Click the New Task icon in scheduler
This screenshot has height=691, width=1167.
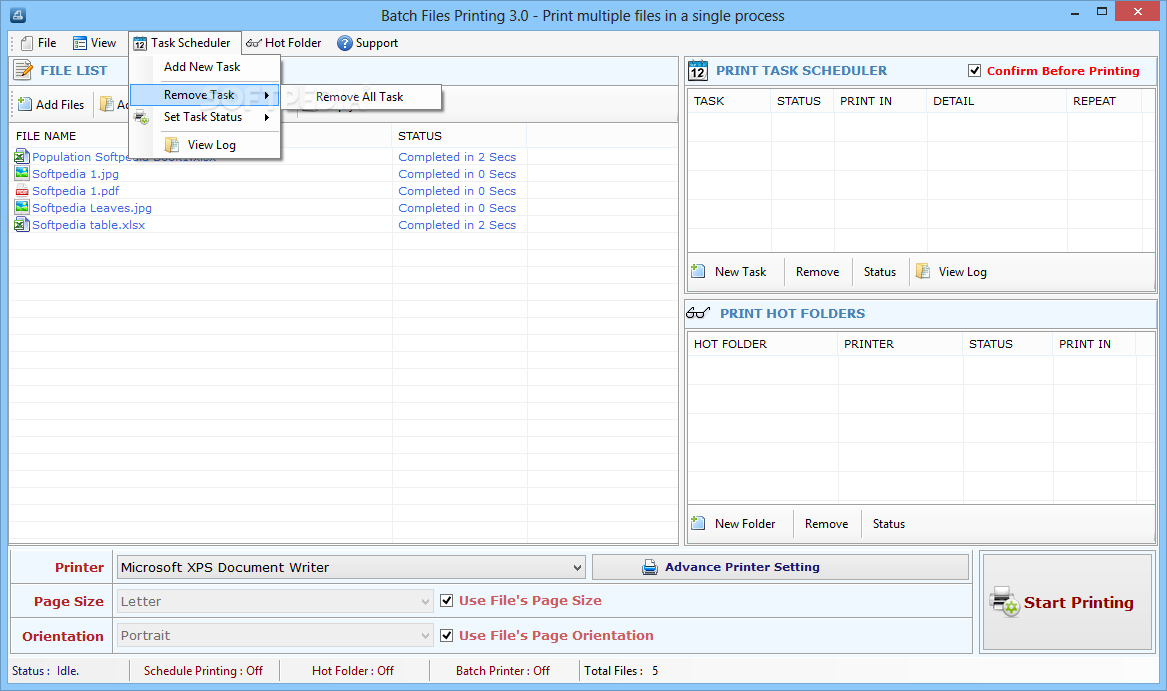(698, 271)
